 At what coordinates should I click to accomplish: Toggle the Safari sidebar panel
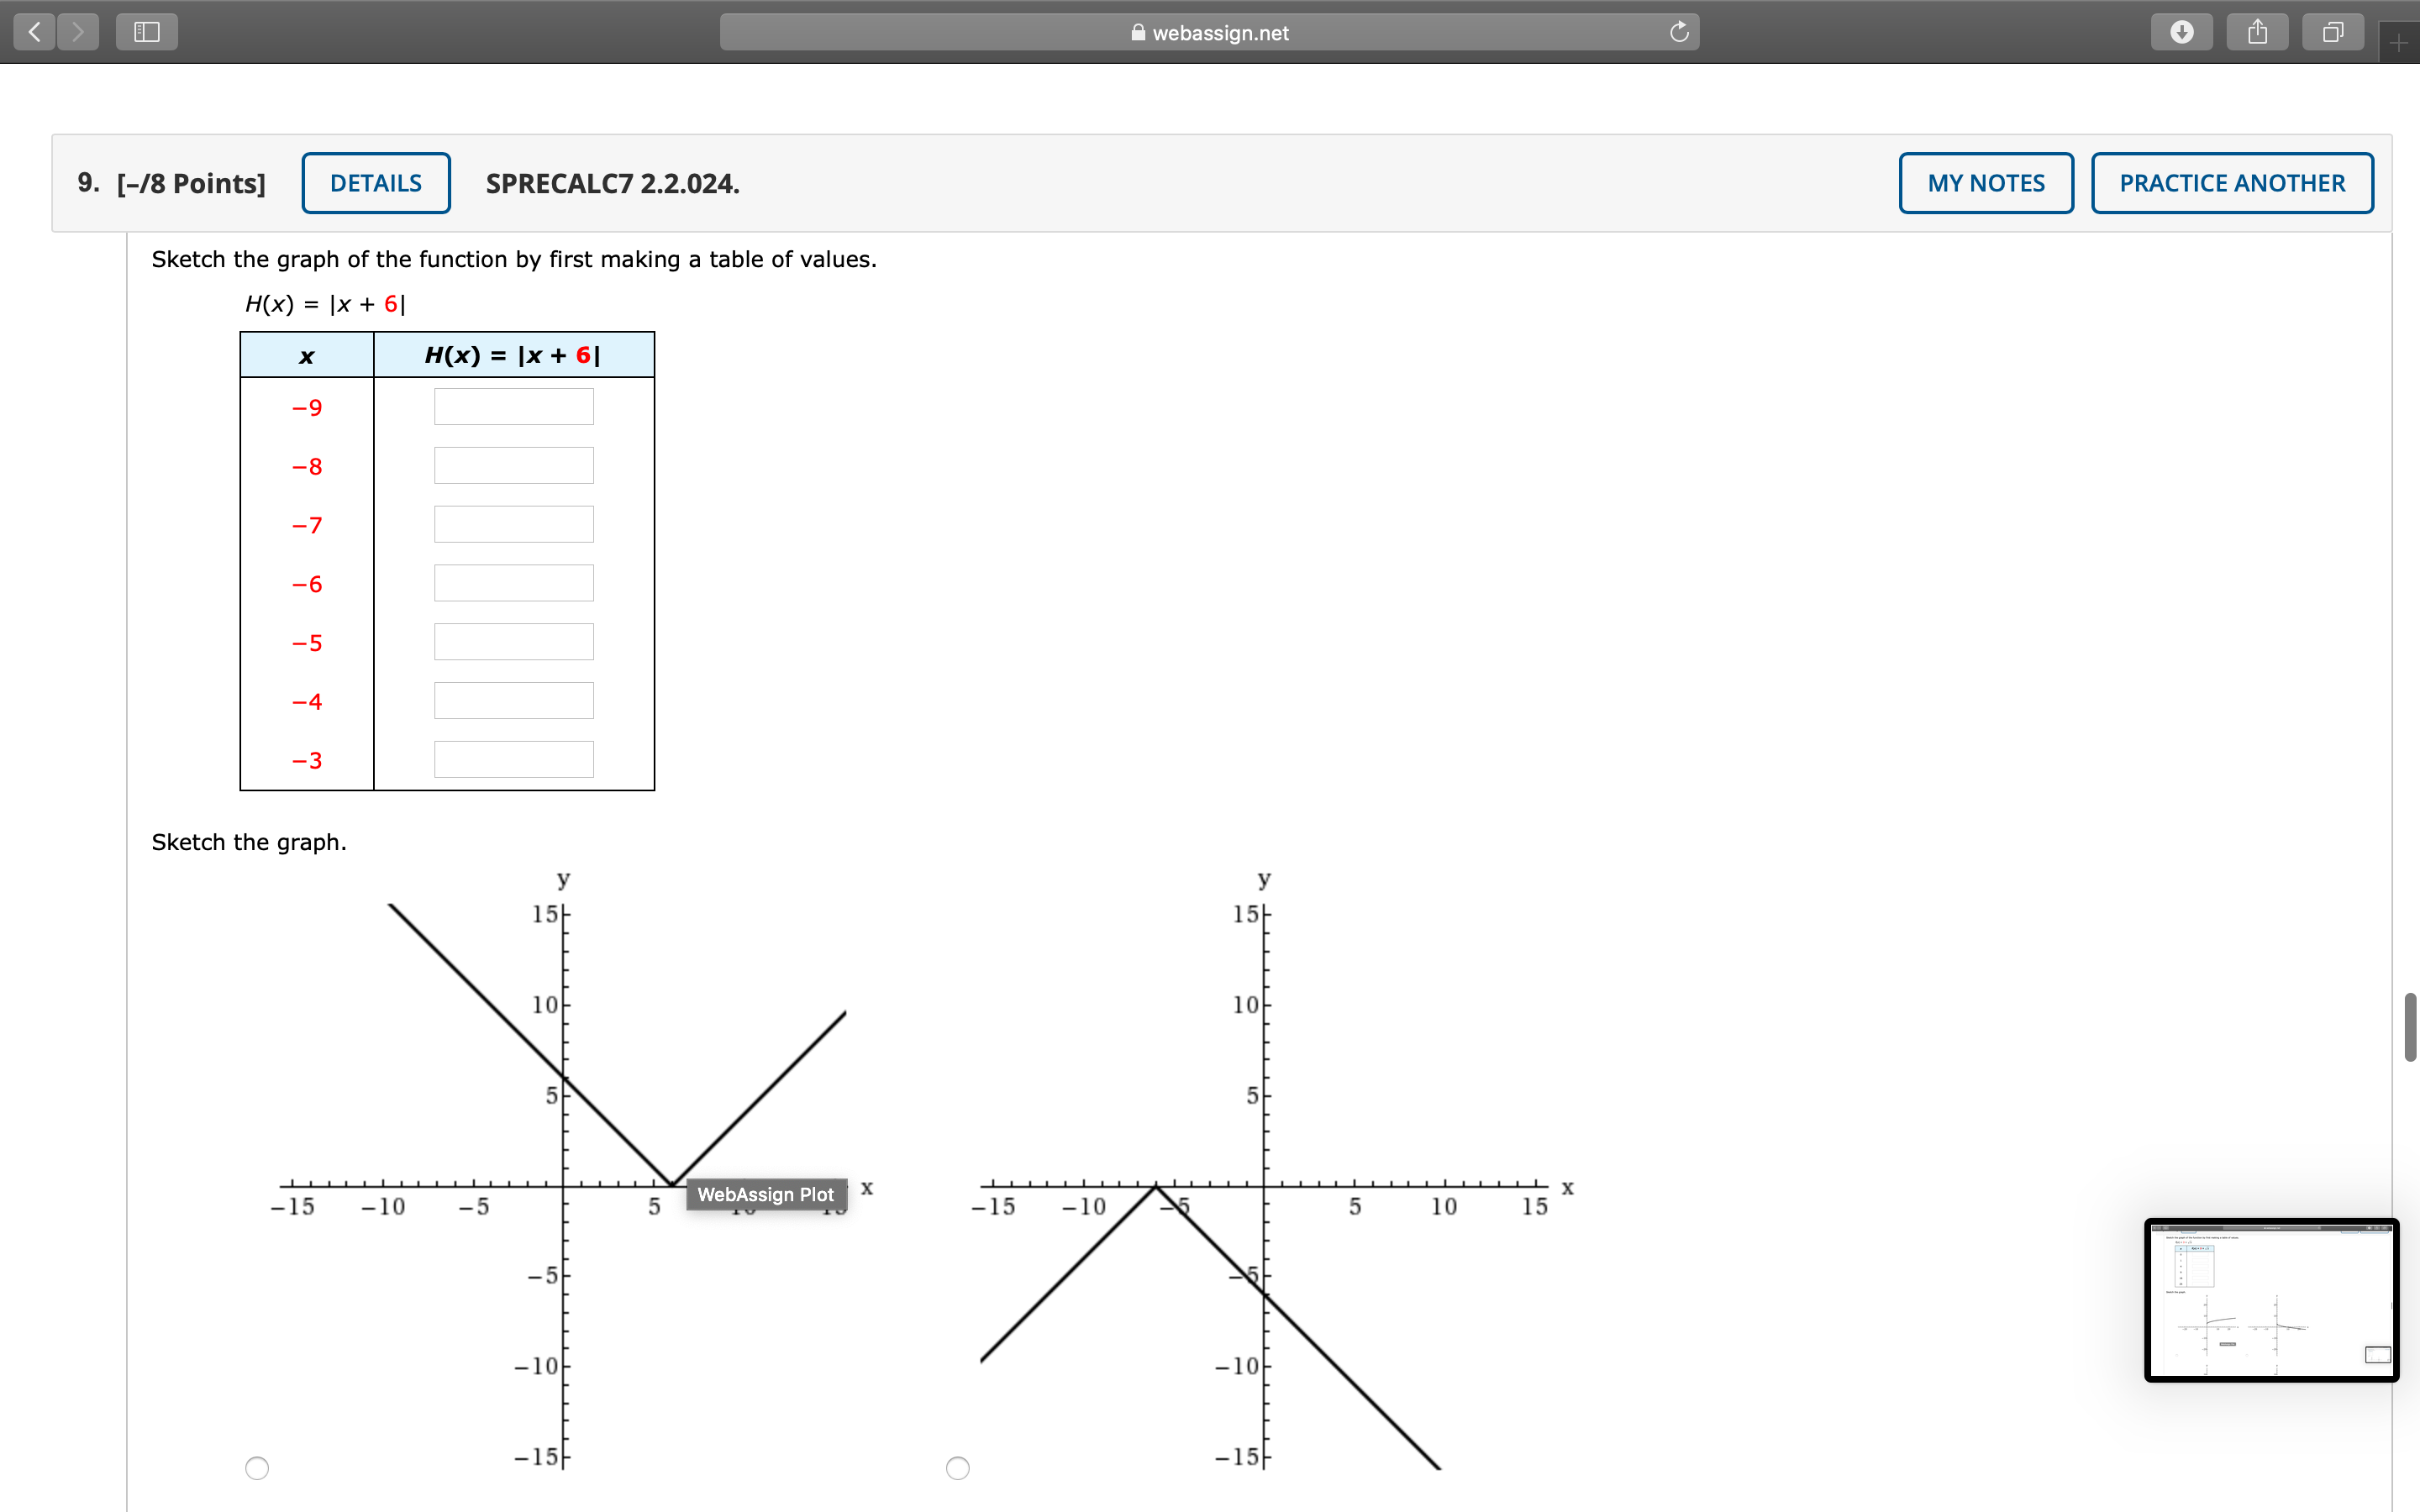pyautogui.click(x=147, y=32)
